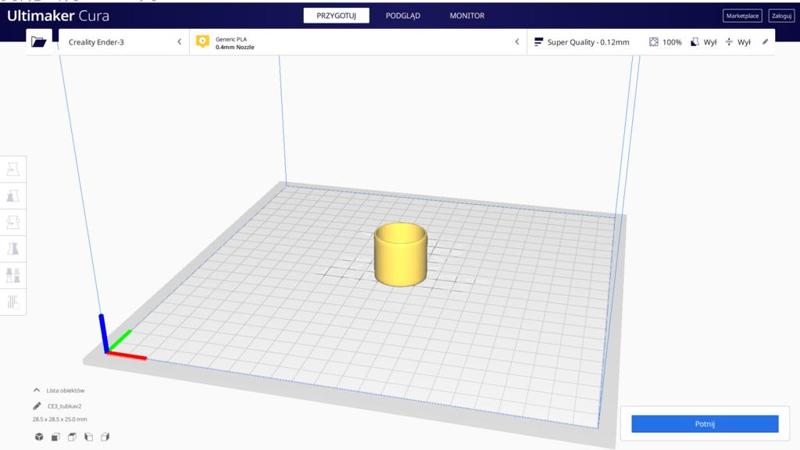Open the Super Quality - 0.12mm settings panel
800x450 pixels.
[651, 42]
